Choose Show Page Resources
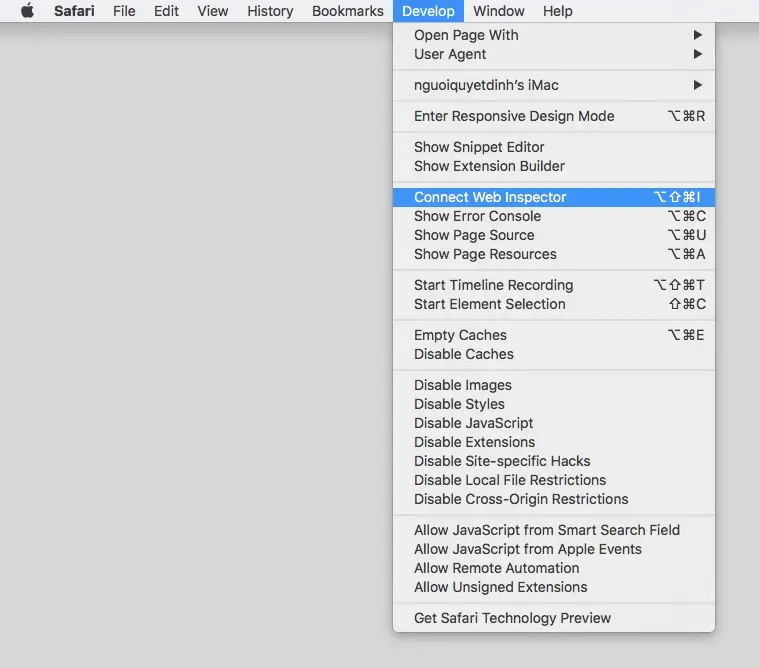 [554, 254]
